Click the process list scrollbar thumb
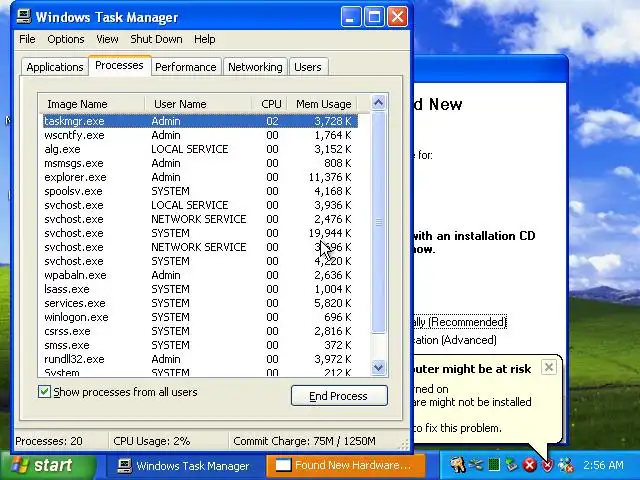 (378, 222)
